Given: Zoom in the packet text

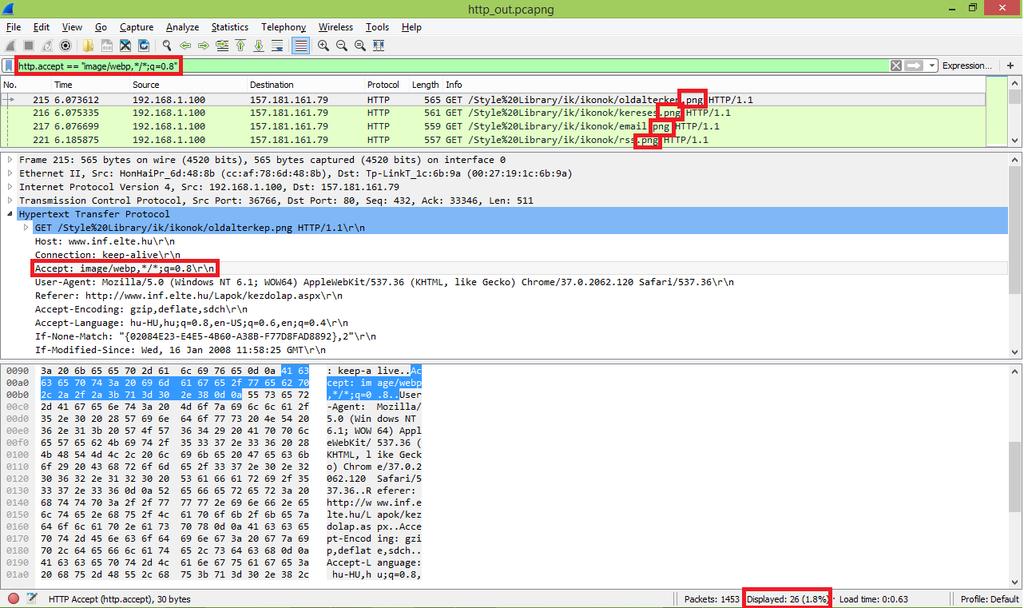Looking at the screenshot, I should [323, 46].
